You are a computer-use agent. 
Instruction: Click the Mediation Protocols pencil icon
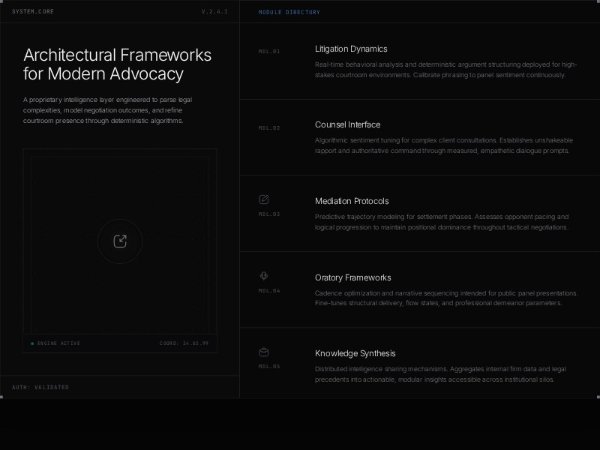coord(264,200)
